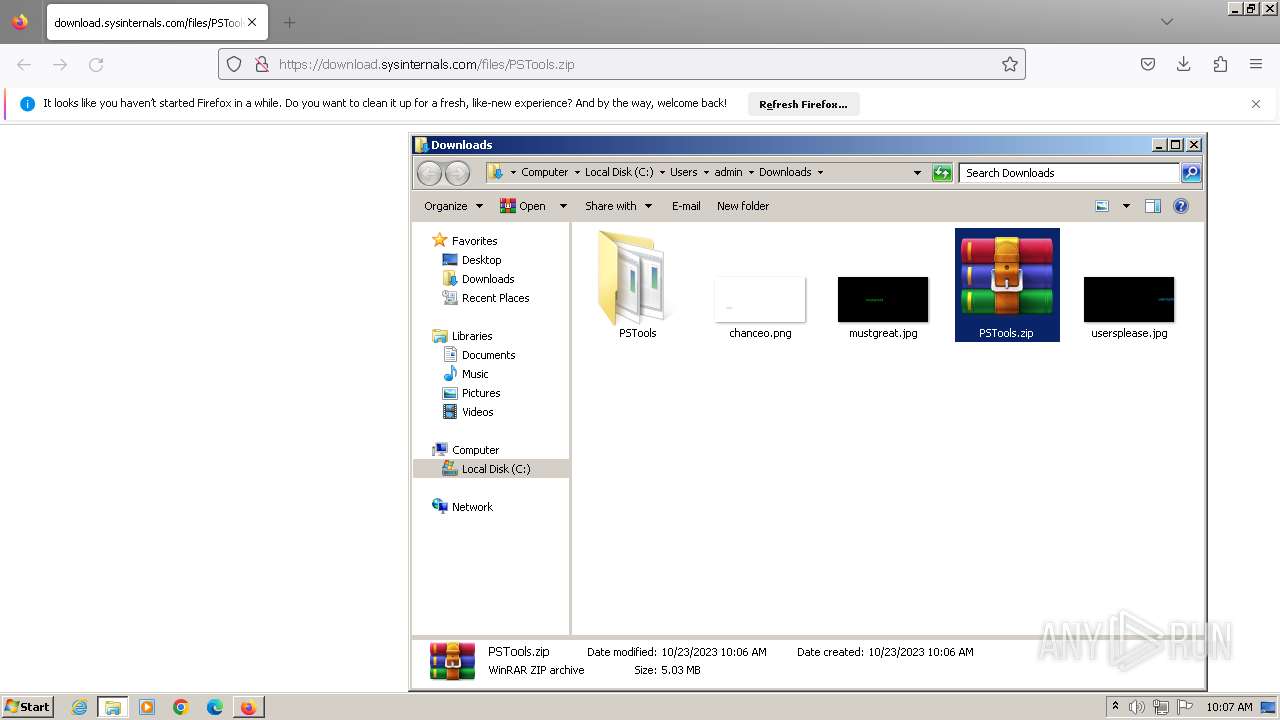1280x720 pixels.
Task: Open the Share with menu
Action: tap(618, 206)
